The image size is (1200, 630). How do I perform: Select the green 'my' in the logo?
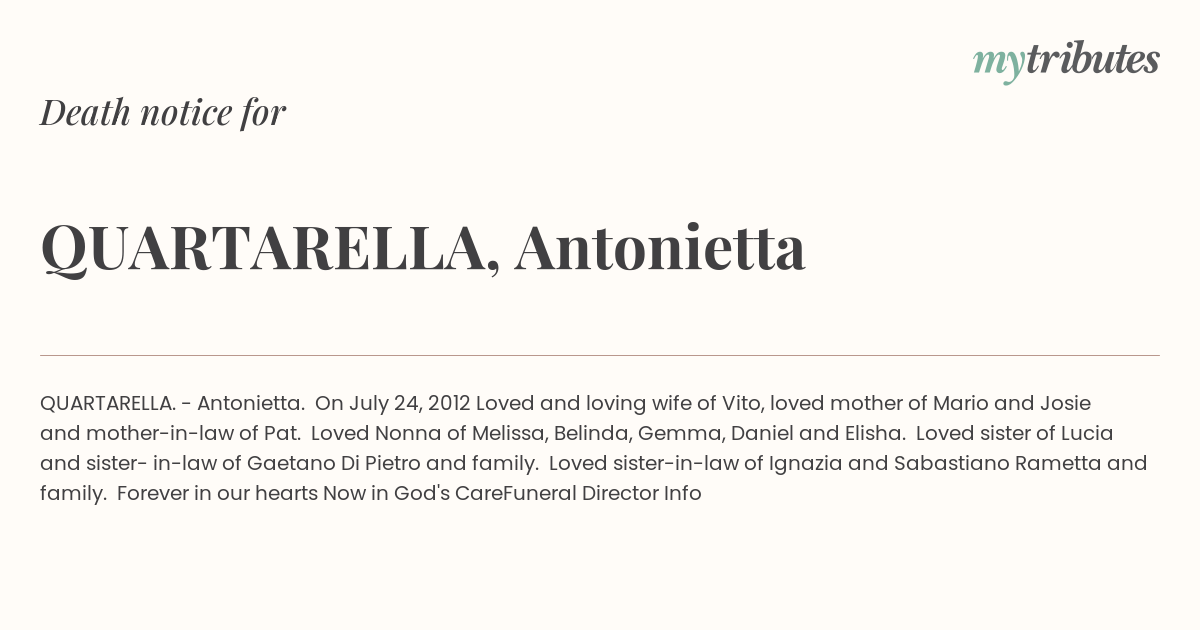pyautogui.click(x=998, y=65)
